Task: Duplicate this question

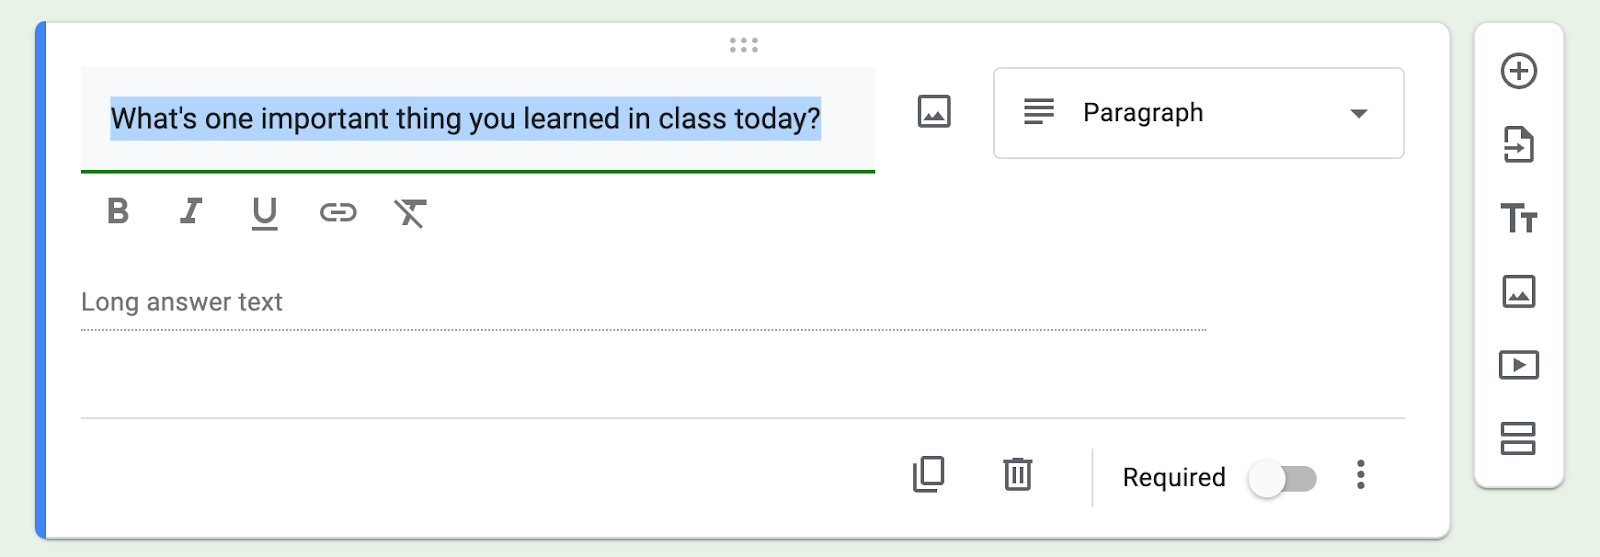Action: coord(928,474)
